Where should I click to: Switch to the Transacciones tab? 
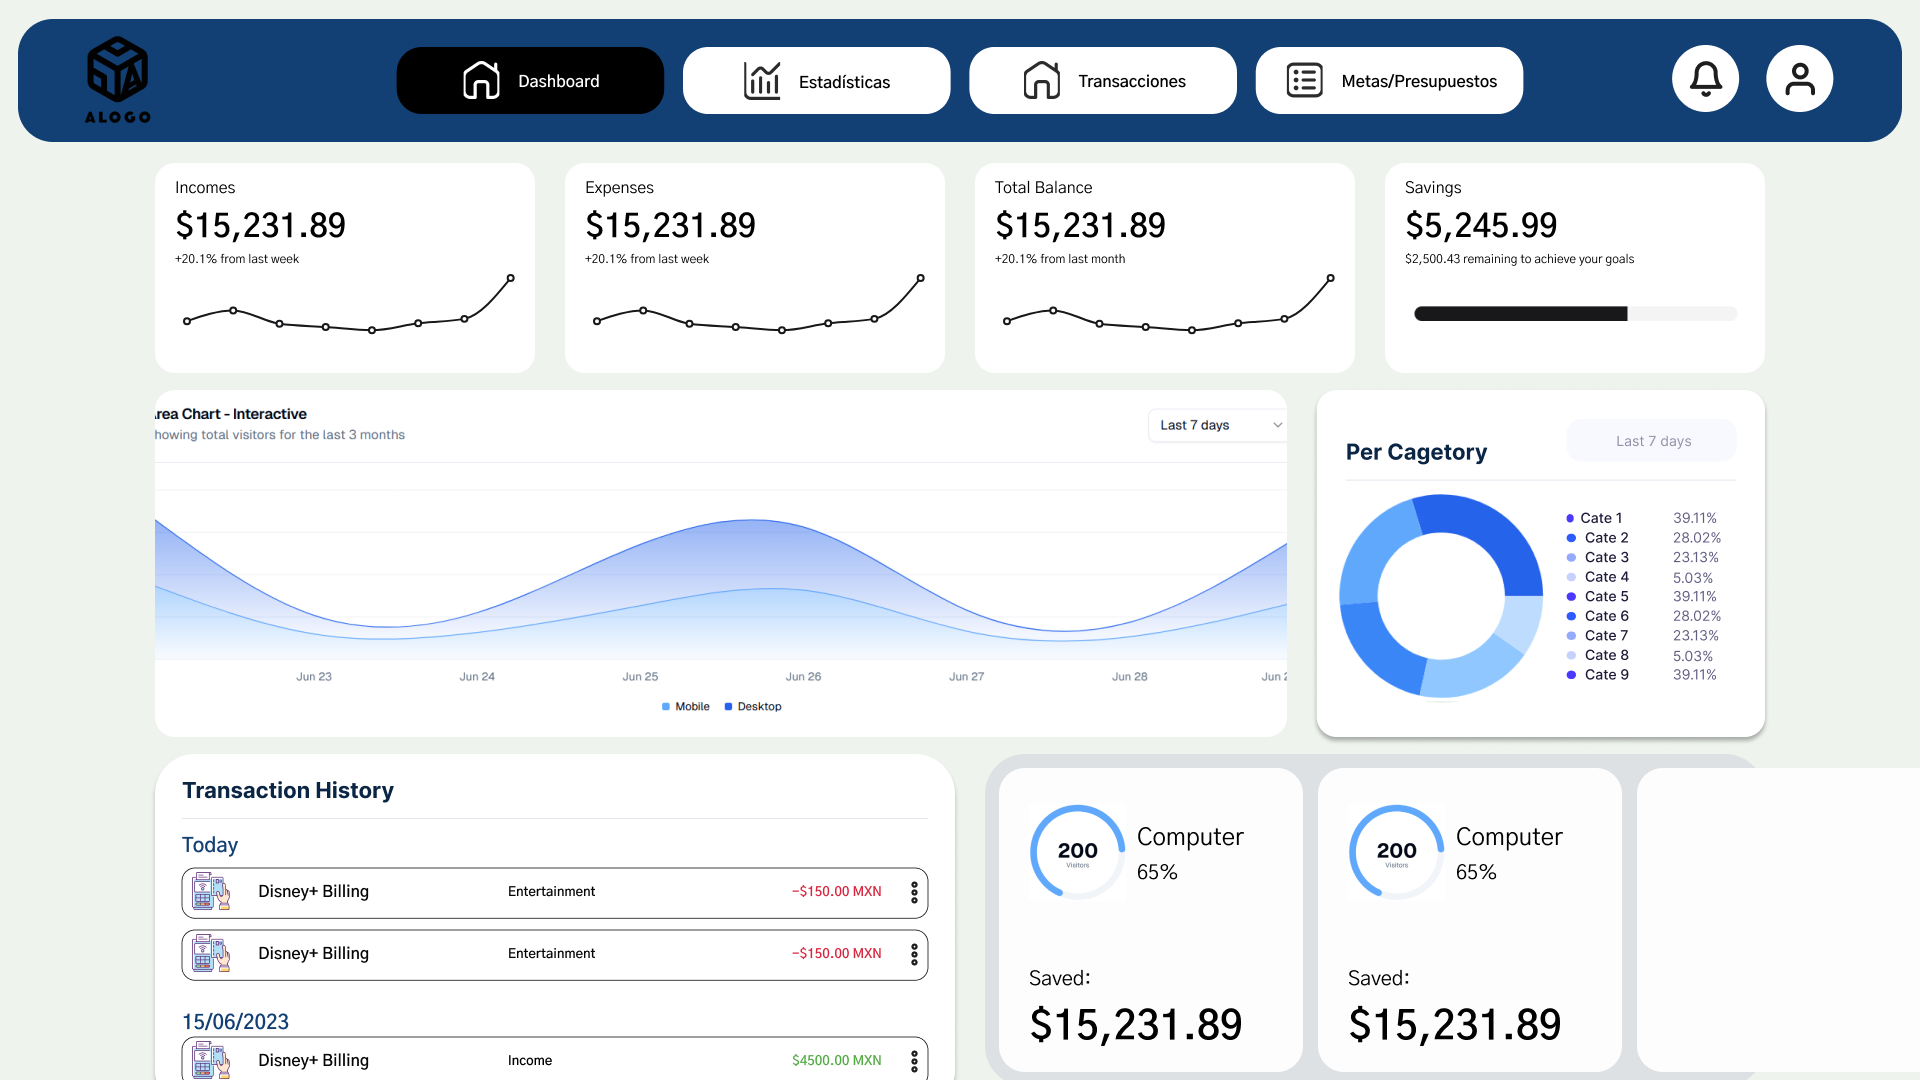point(1102,80)
